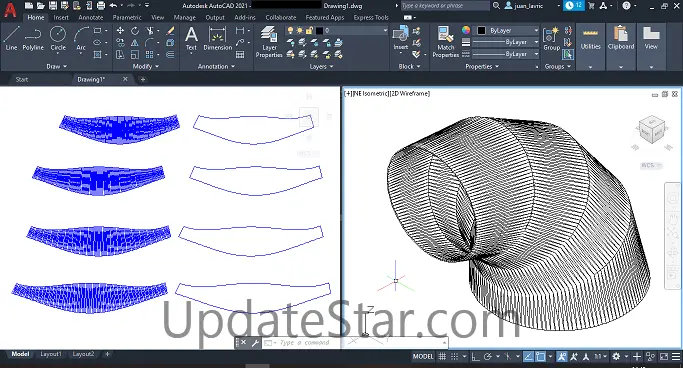This screenshot has height=368, width=683.
Task: Expand the Modify panel
Action: [145, 67]
